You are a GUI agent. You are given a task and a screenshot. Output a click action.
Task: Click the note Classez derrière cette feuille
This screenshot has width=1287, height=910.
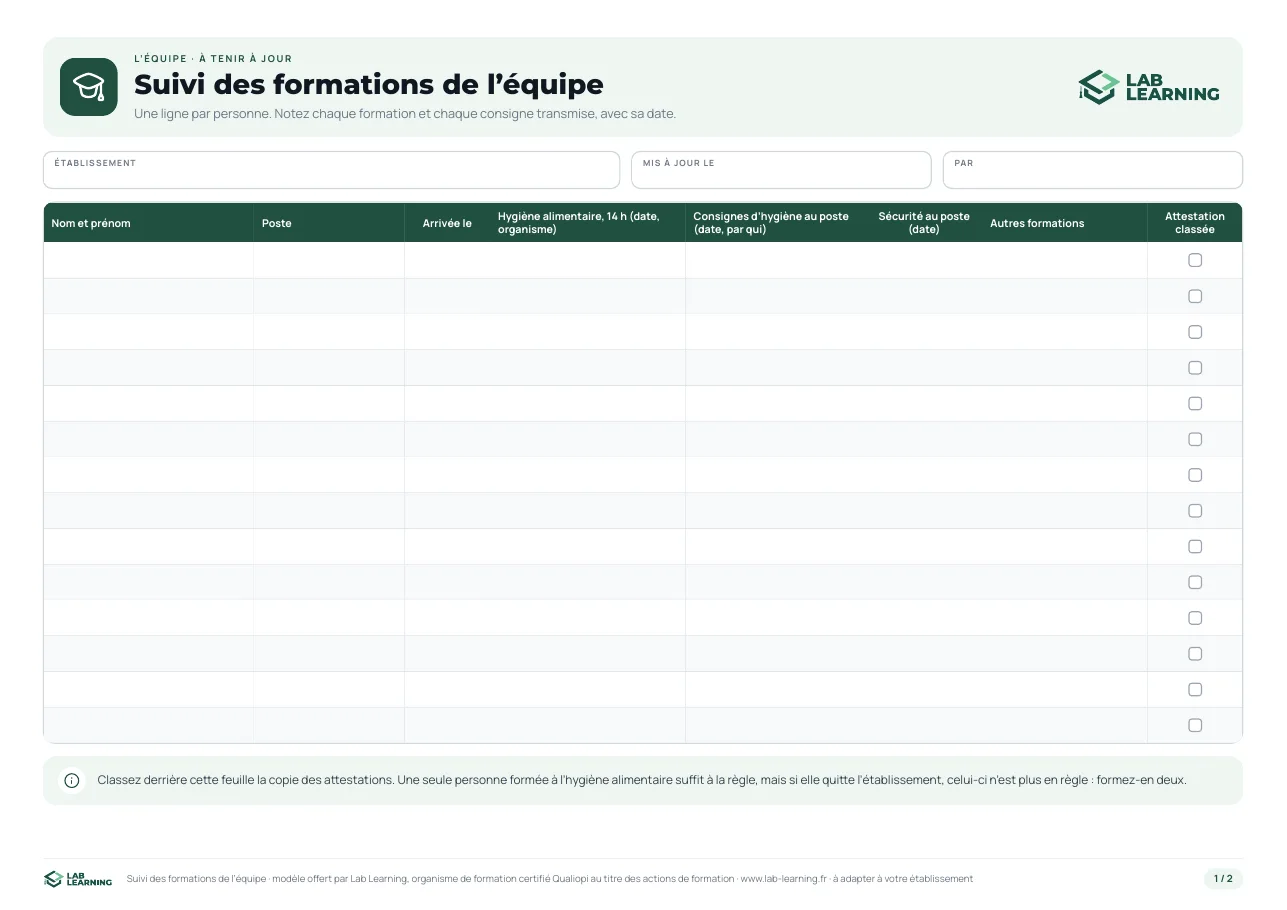coord(642,780)
